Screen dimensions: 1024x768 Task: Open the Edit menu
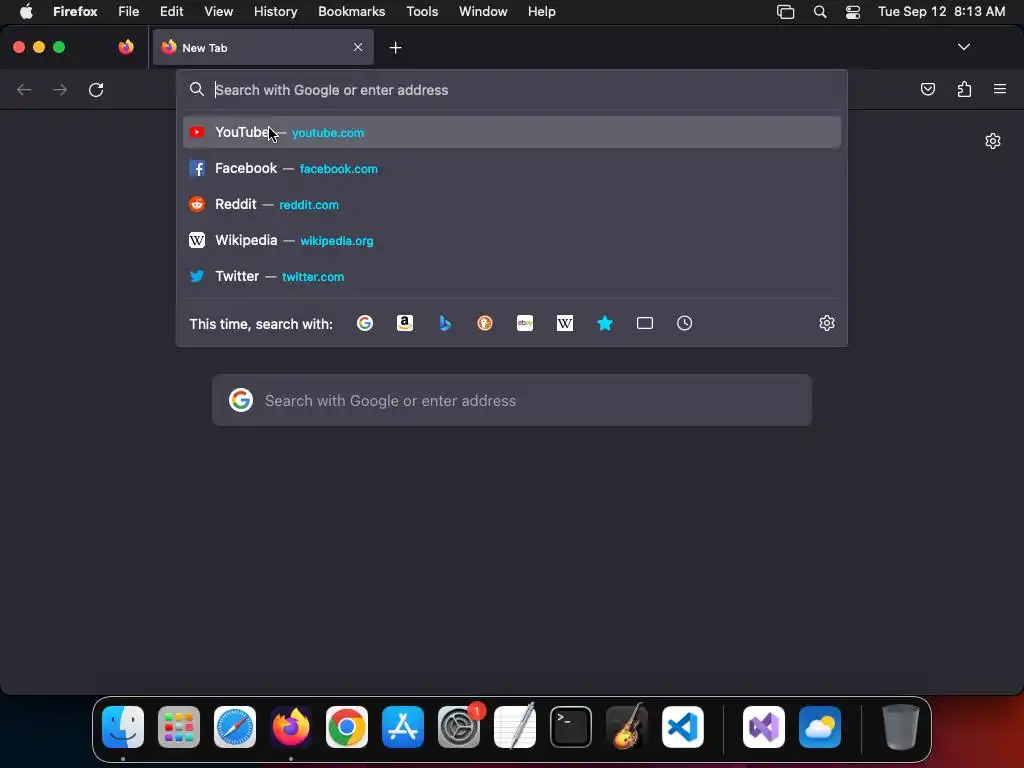click(x=172, y=11)
